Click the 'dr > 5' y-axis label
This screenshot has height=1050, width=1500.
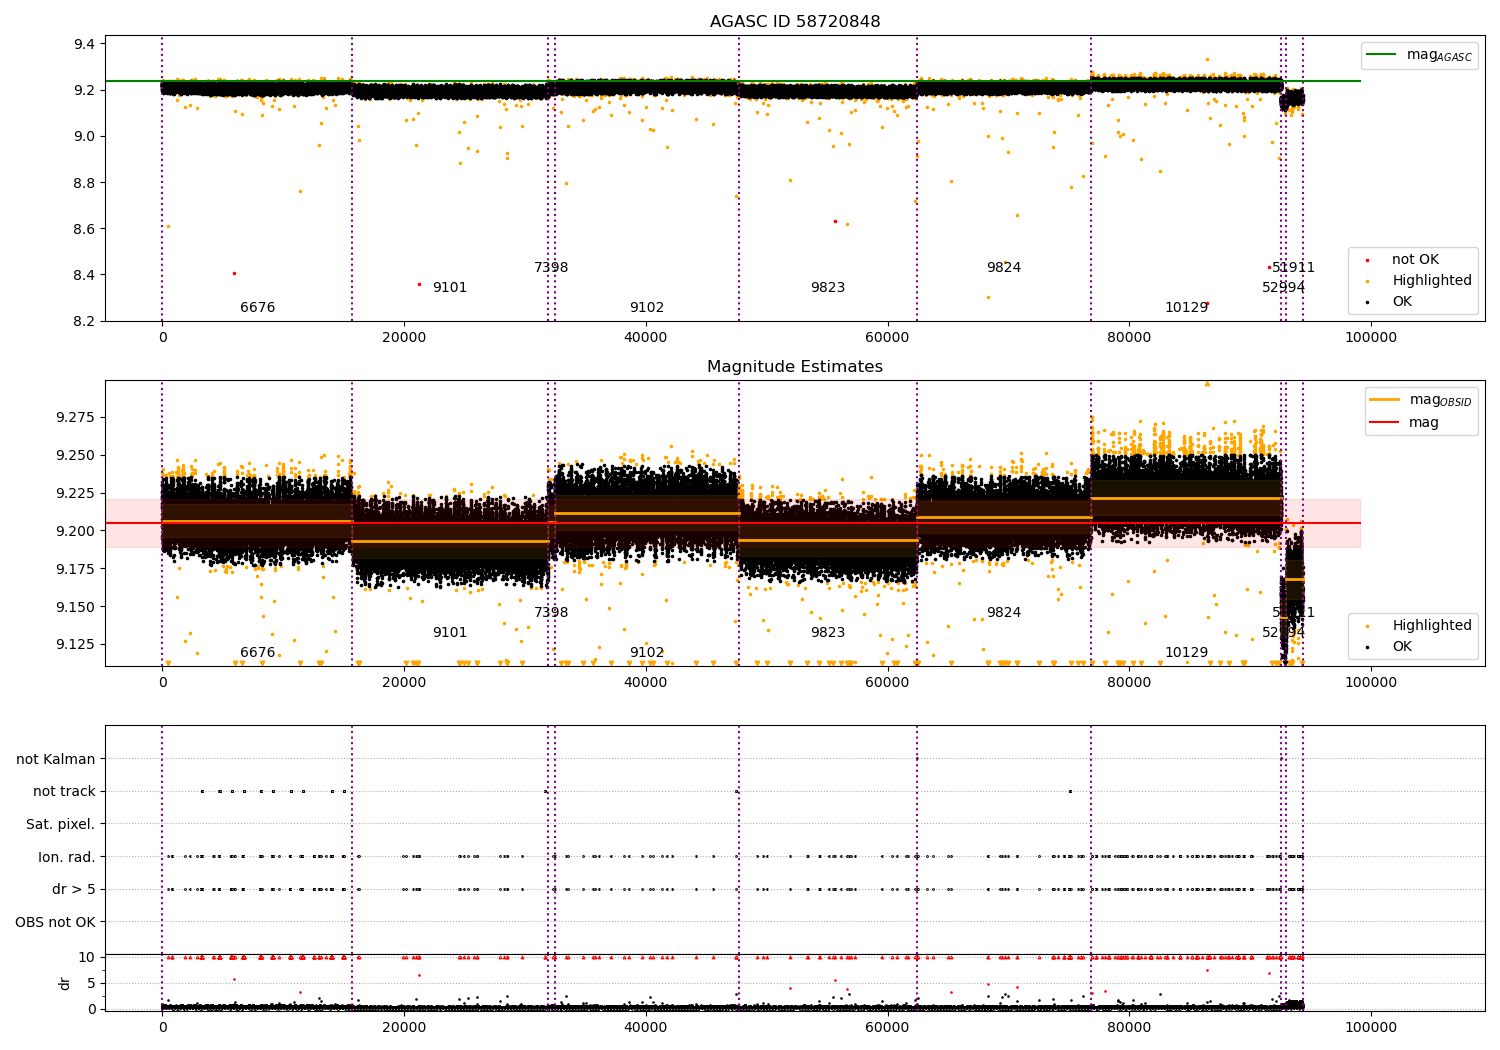click(x=74, y=890)
